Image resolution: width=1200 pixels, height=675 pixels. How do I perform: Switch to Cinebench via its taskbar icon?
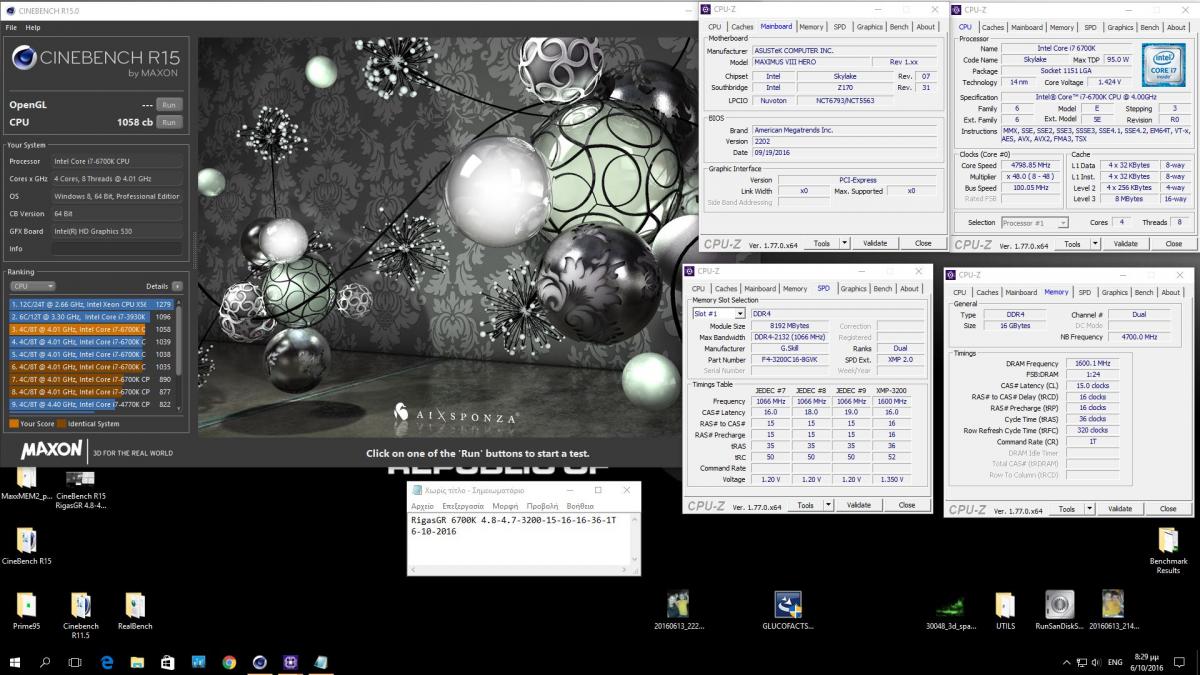click(260, 662)
